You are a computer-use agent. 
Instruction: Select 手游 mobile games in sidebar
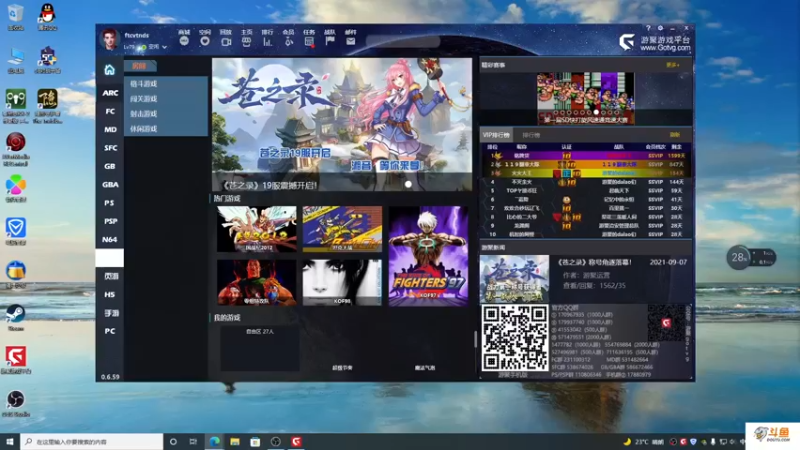point(110,313)
